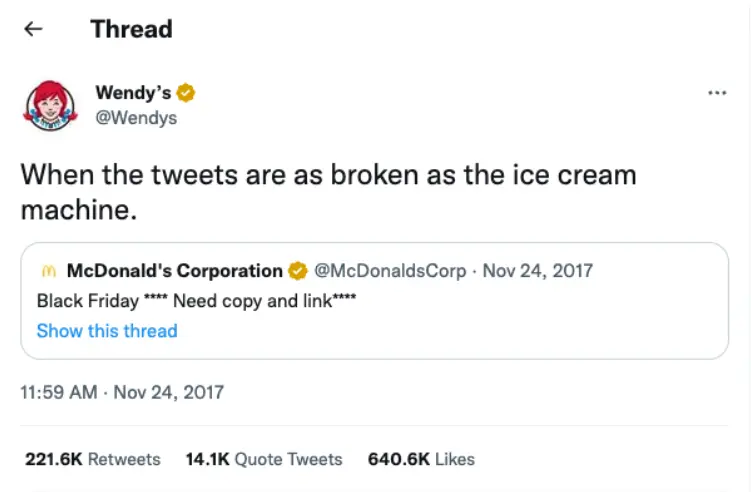Click Wendy's gold verified badge

[186, 93]
